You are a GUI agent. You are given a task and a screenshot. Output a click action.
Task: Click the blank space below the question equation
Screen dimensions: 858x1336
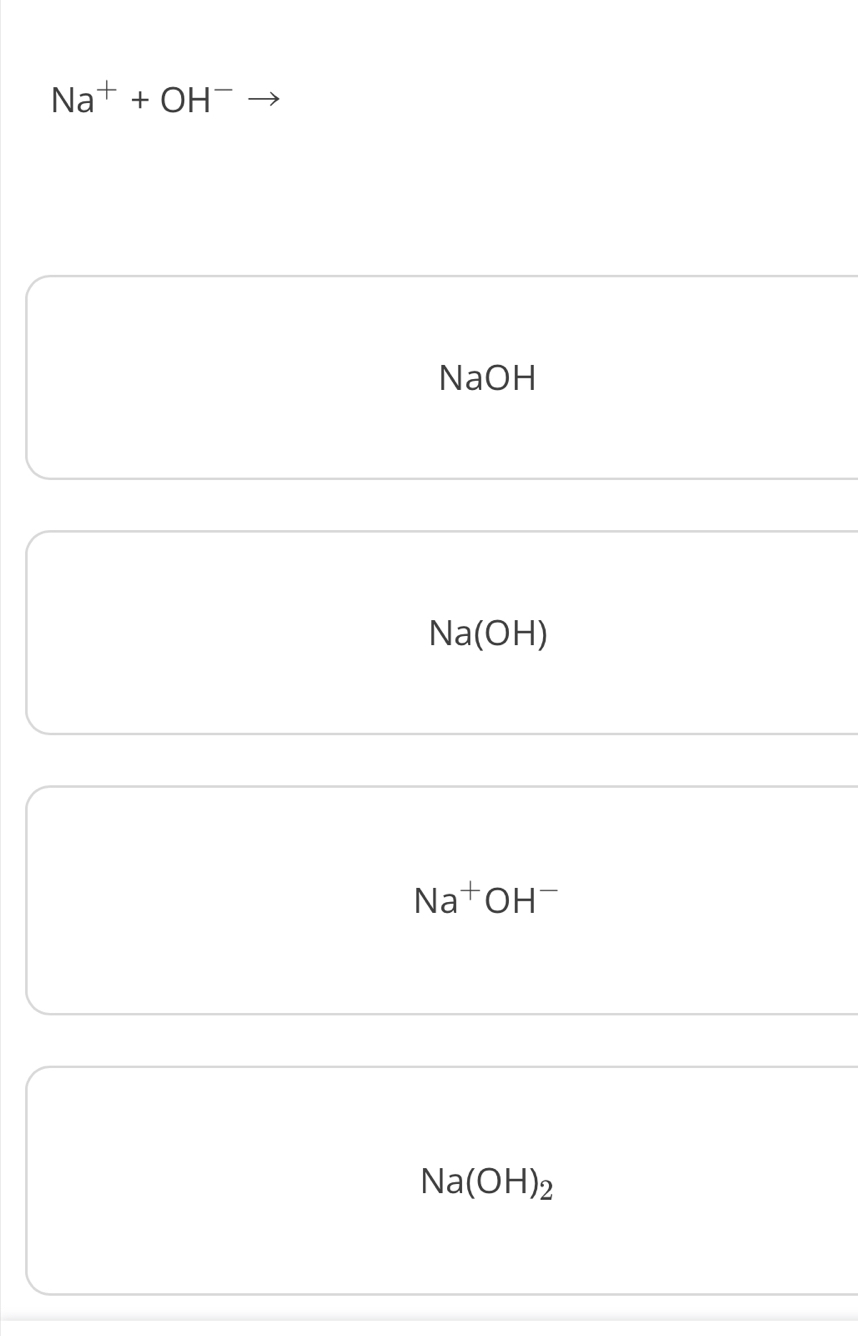pyautogui.click(x=400, y=190)
